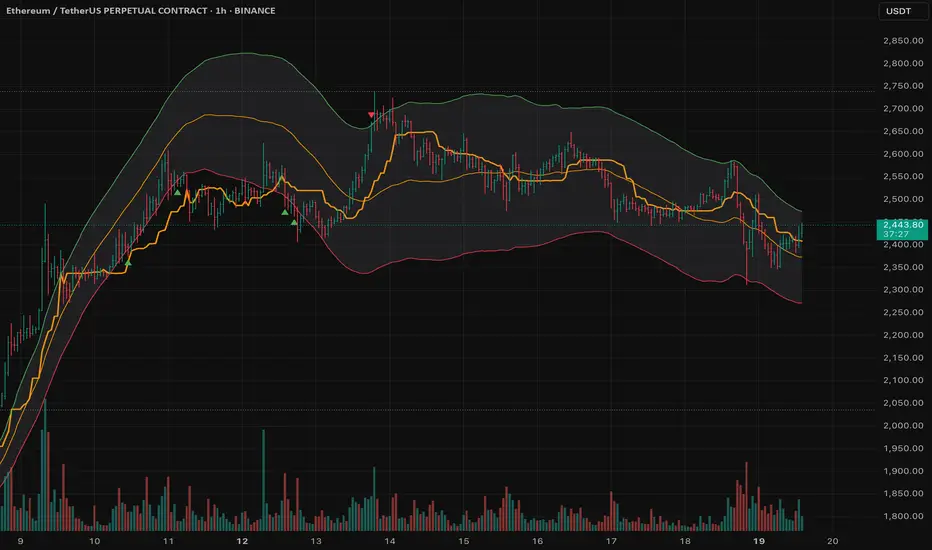Click the 2,050.00 price axis label
The width and height of the screenshot is (932, 550).
(903, 403)
